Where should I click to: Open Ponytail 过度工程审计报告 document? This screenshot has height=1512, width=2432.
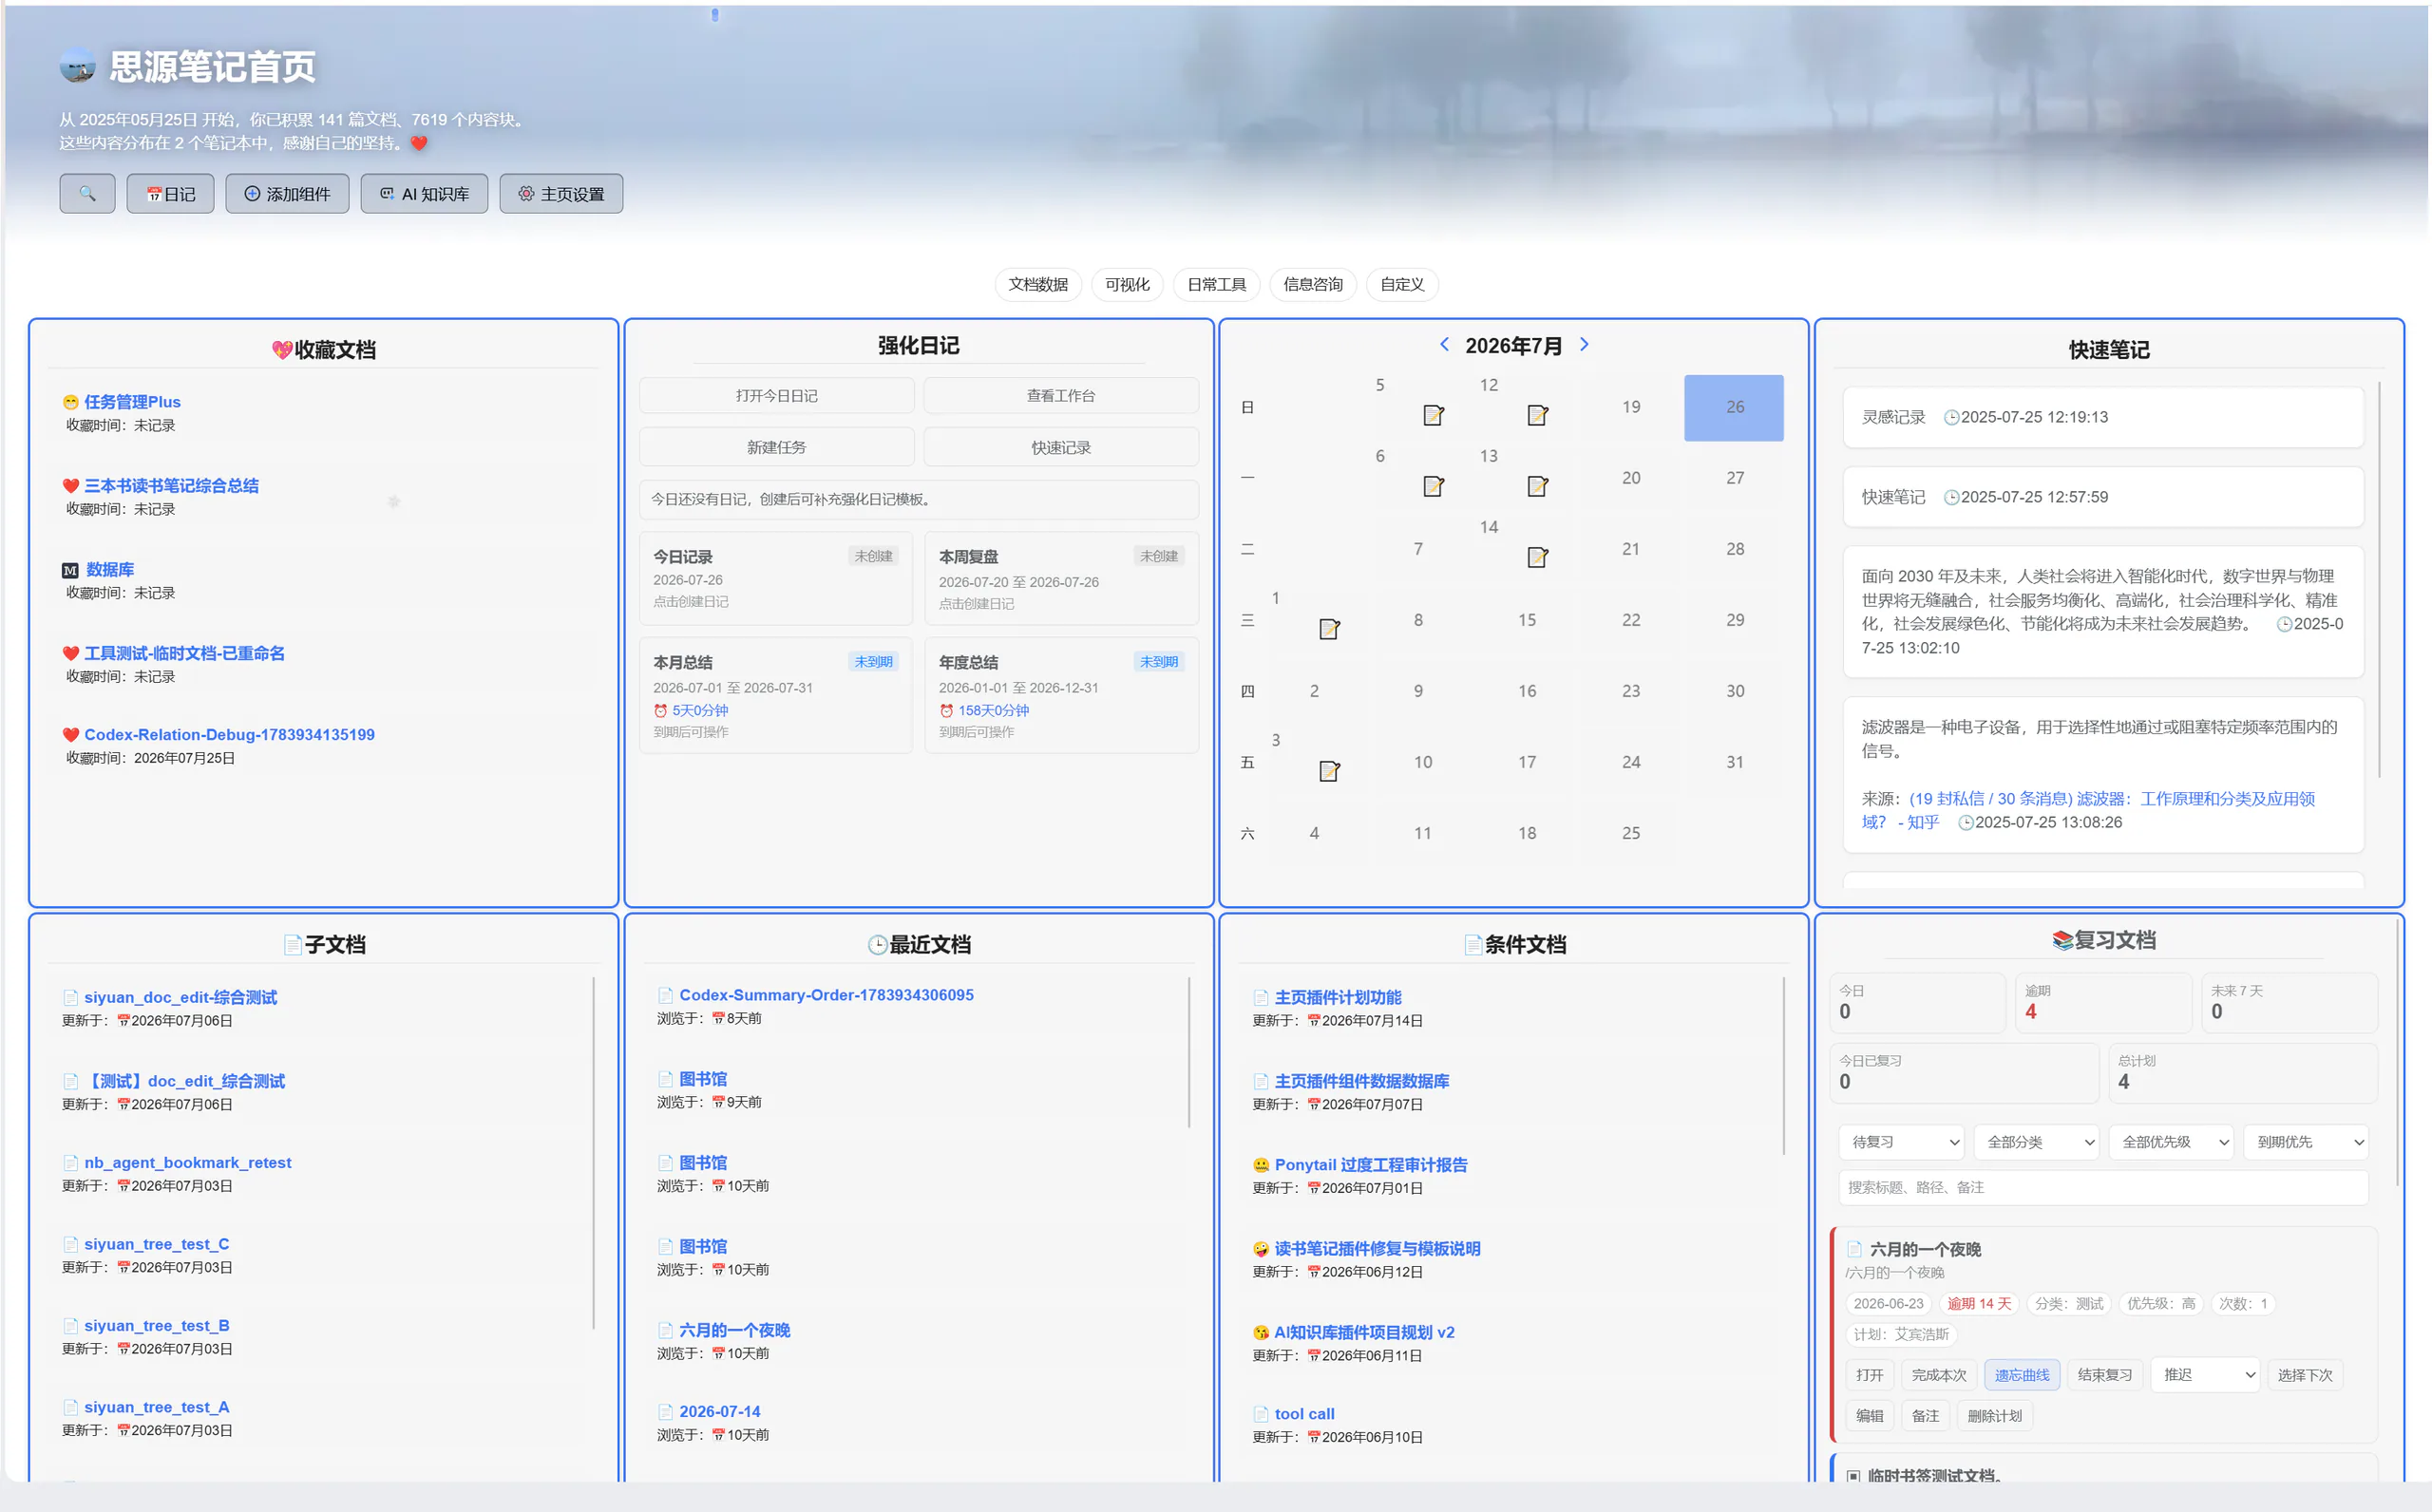tap(1371, 1166)
